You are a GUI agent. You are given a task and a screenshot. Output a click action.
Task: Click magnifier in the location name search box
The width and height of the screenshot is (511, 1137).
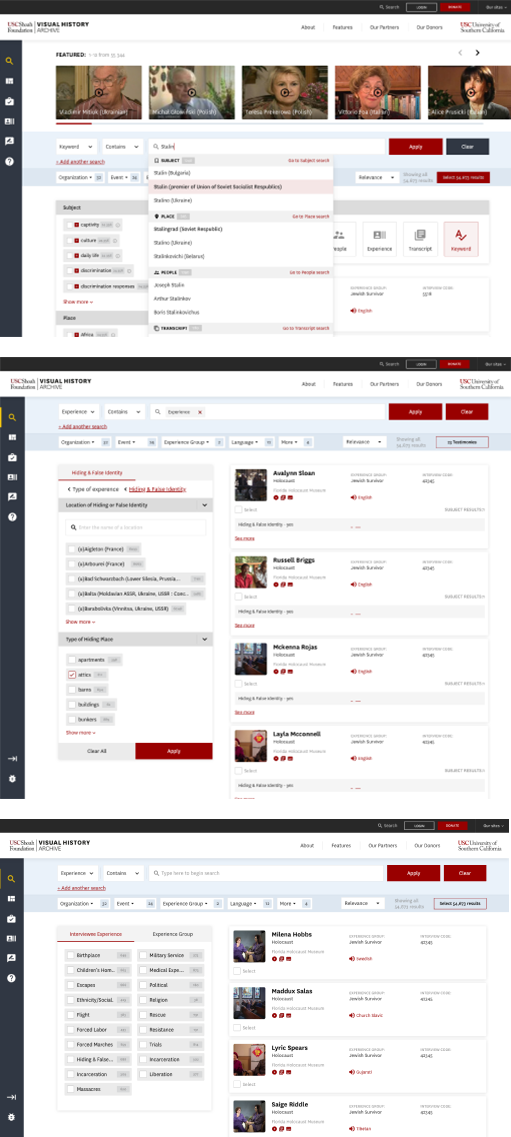click(73, 527)
